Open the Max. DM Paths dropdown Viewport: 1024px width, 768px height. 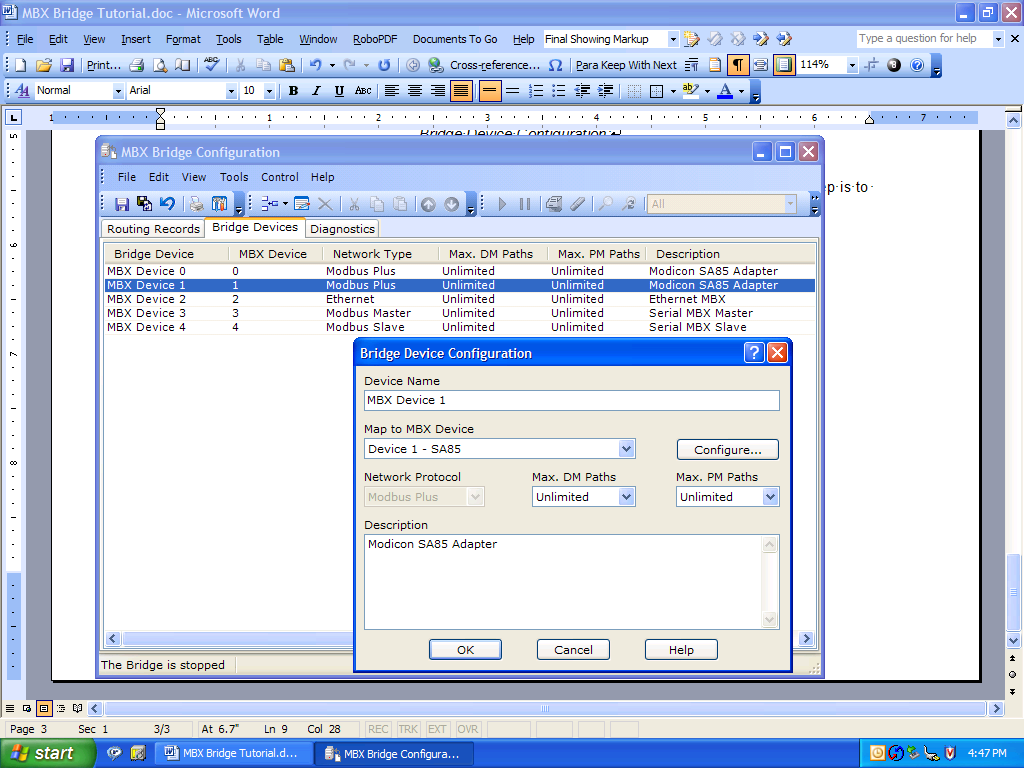(x=626, y=497)
